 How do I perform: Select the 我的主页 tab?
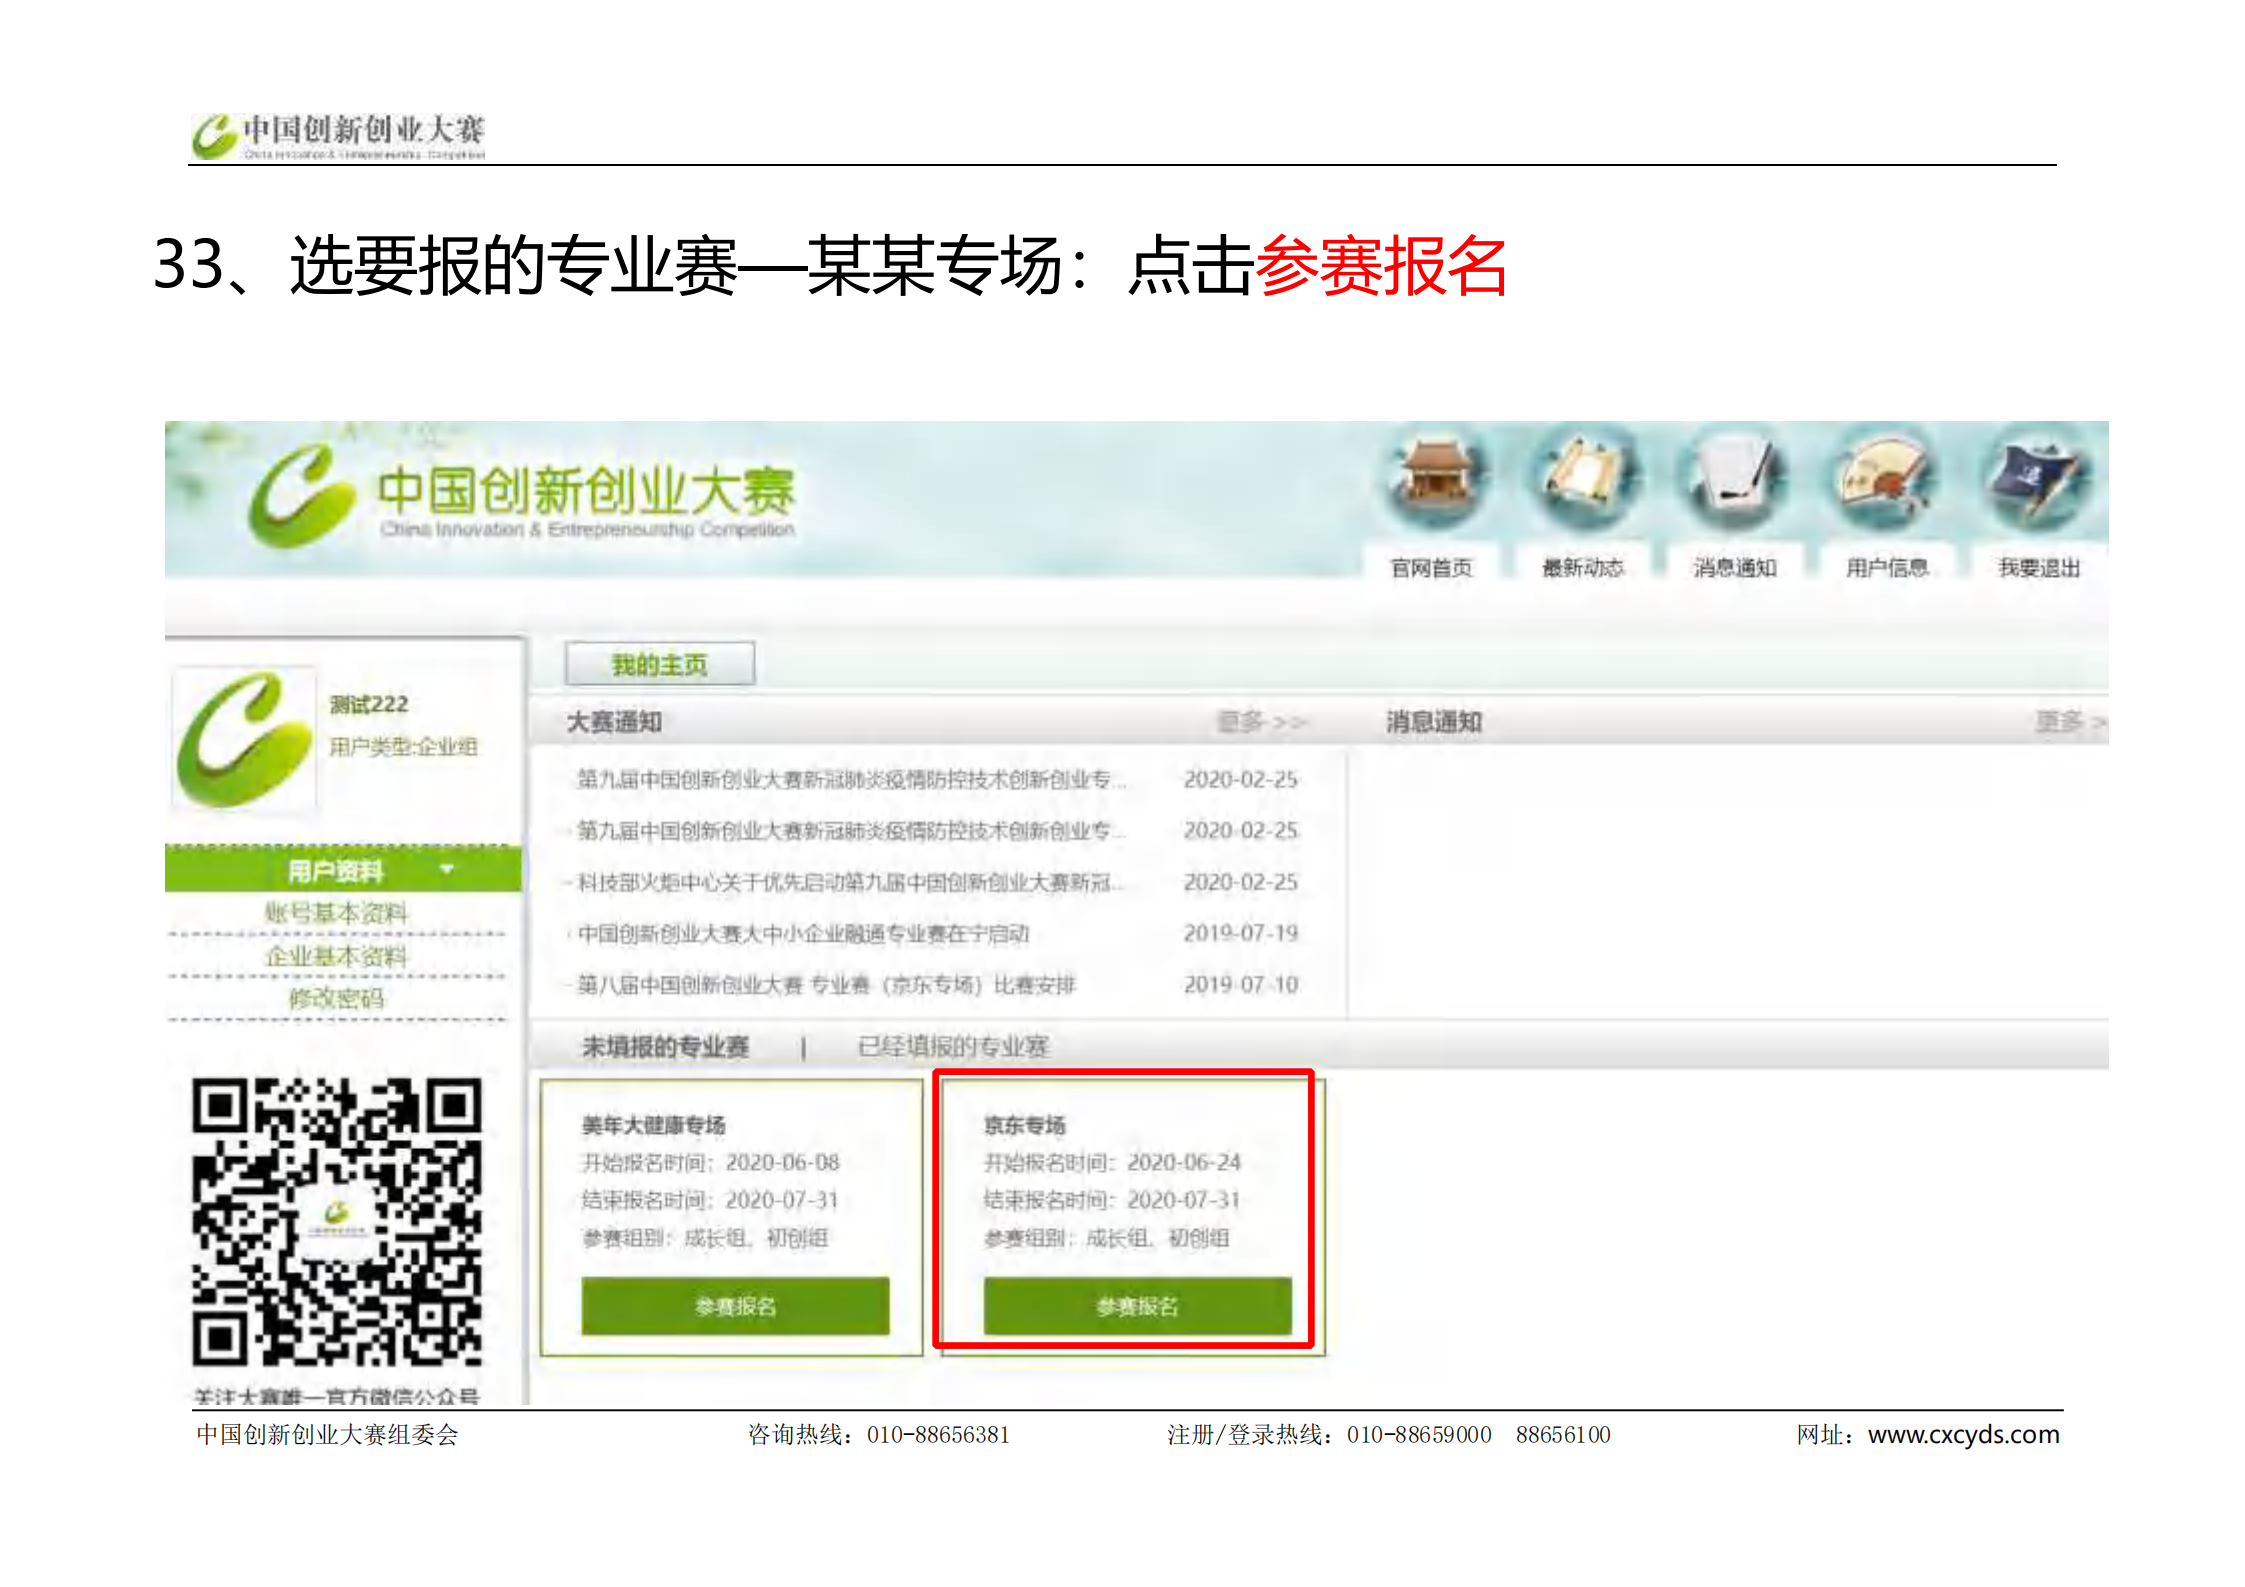point(659,665)
